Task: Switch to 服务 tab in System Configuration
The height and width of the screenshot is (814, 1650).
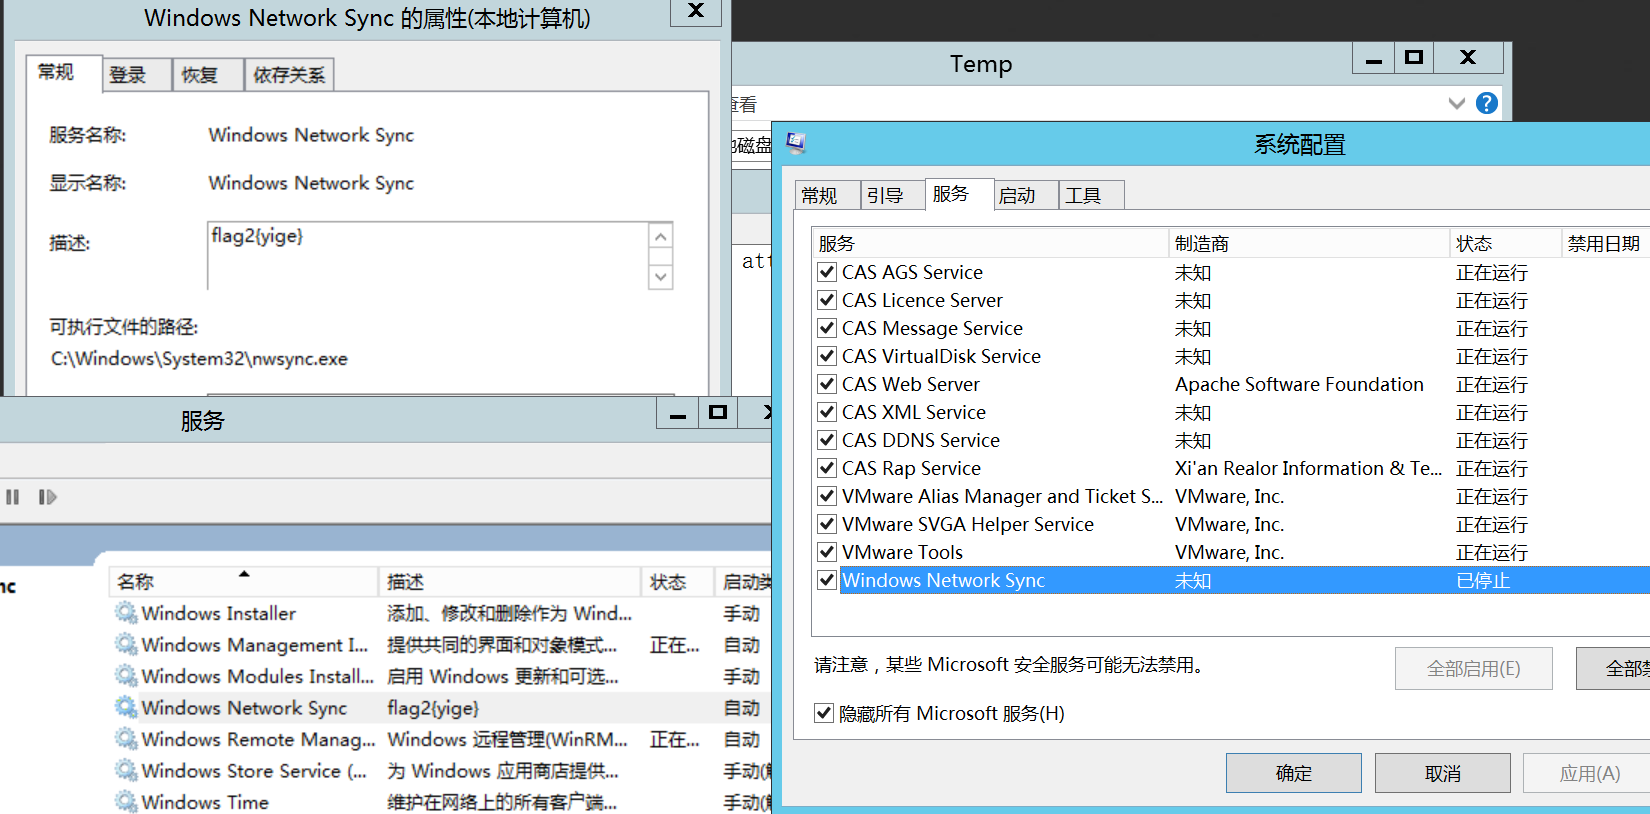Action: point(959,193)
